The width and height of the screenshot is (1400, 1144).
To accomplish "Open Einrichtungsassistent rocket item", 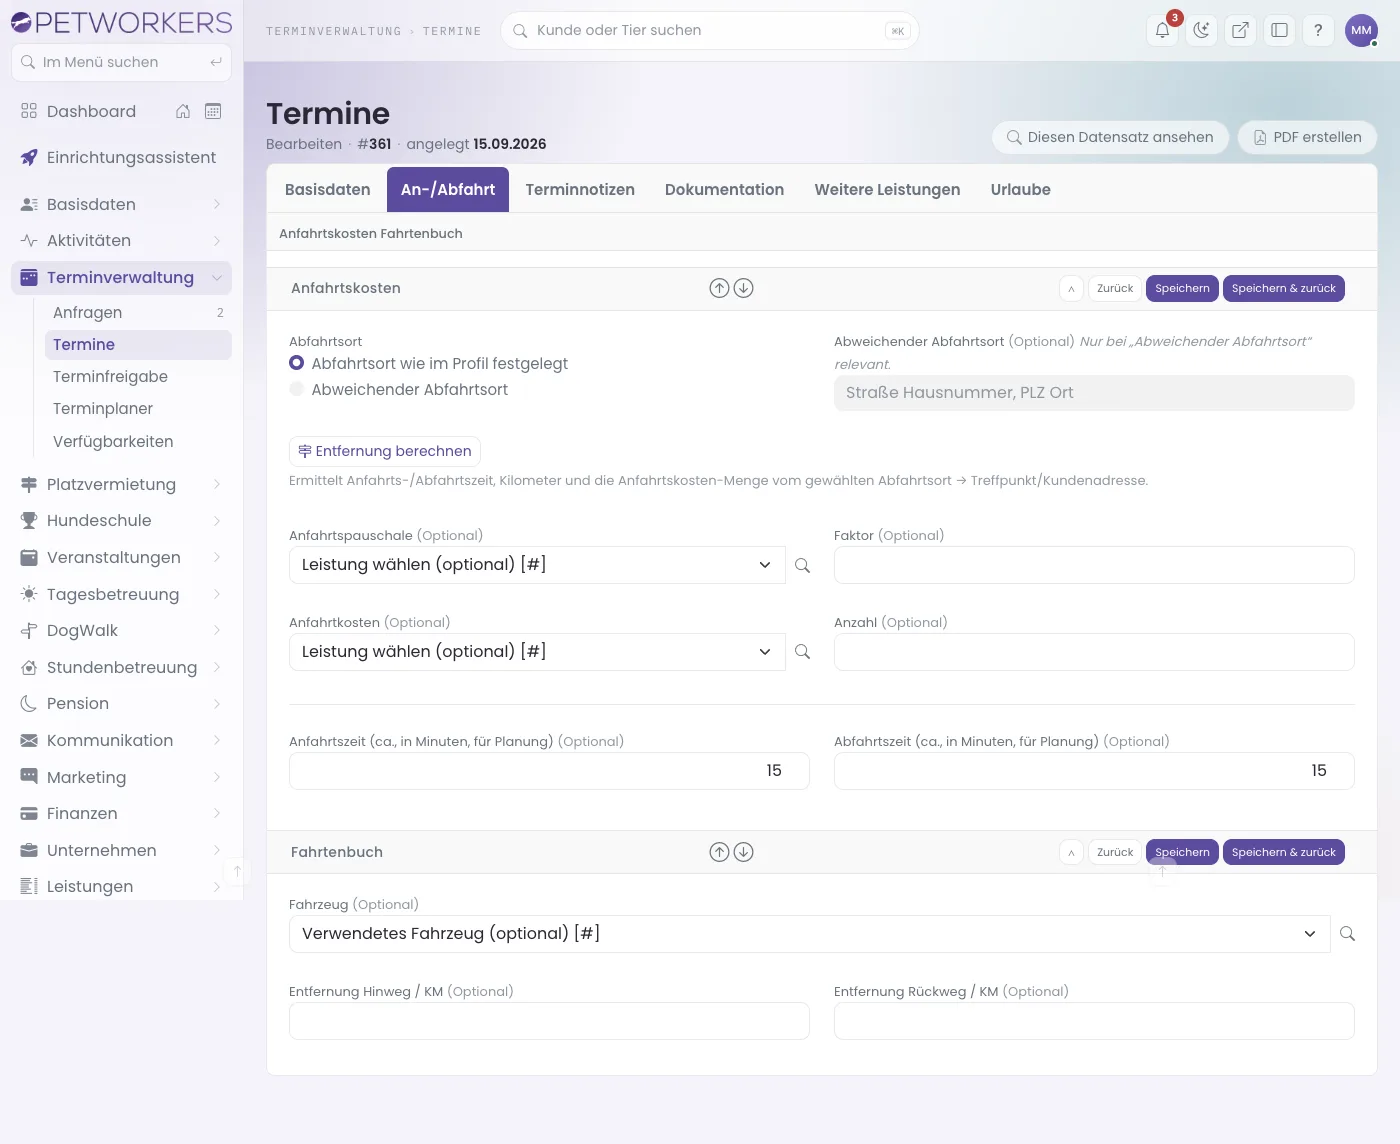I will tap(121, 157).
